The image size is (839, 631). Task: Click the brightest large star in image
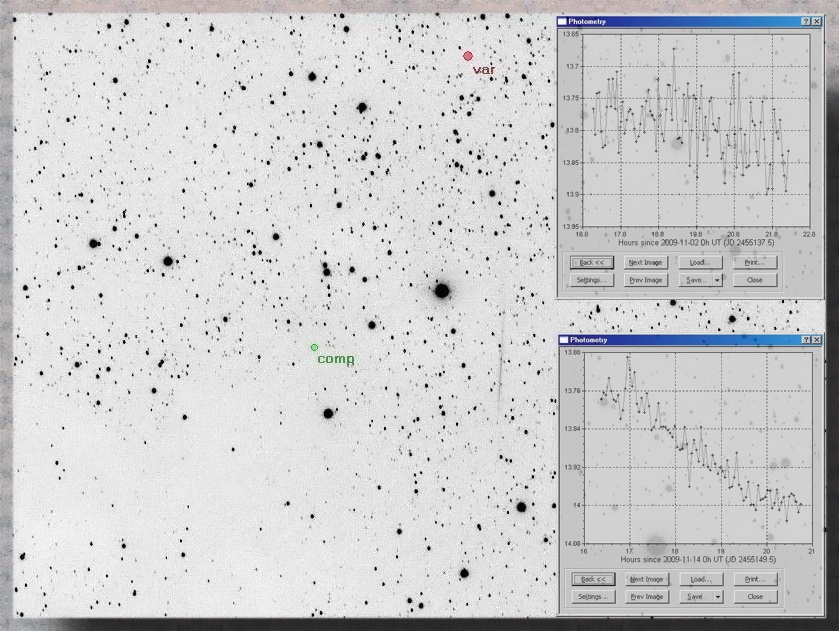[441, 291]
